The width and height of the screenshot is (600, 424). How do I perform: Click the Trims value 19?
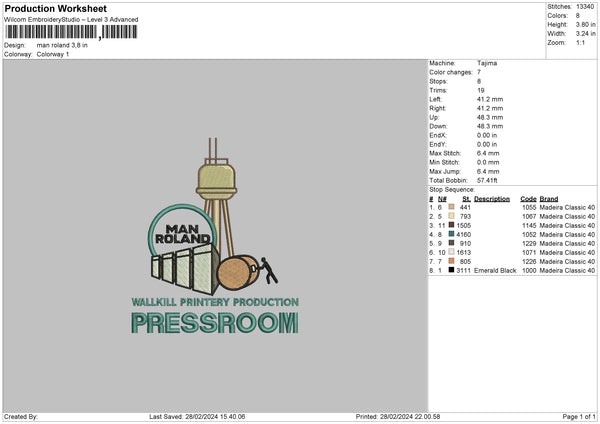[x=481, y=90]
